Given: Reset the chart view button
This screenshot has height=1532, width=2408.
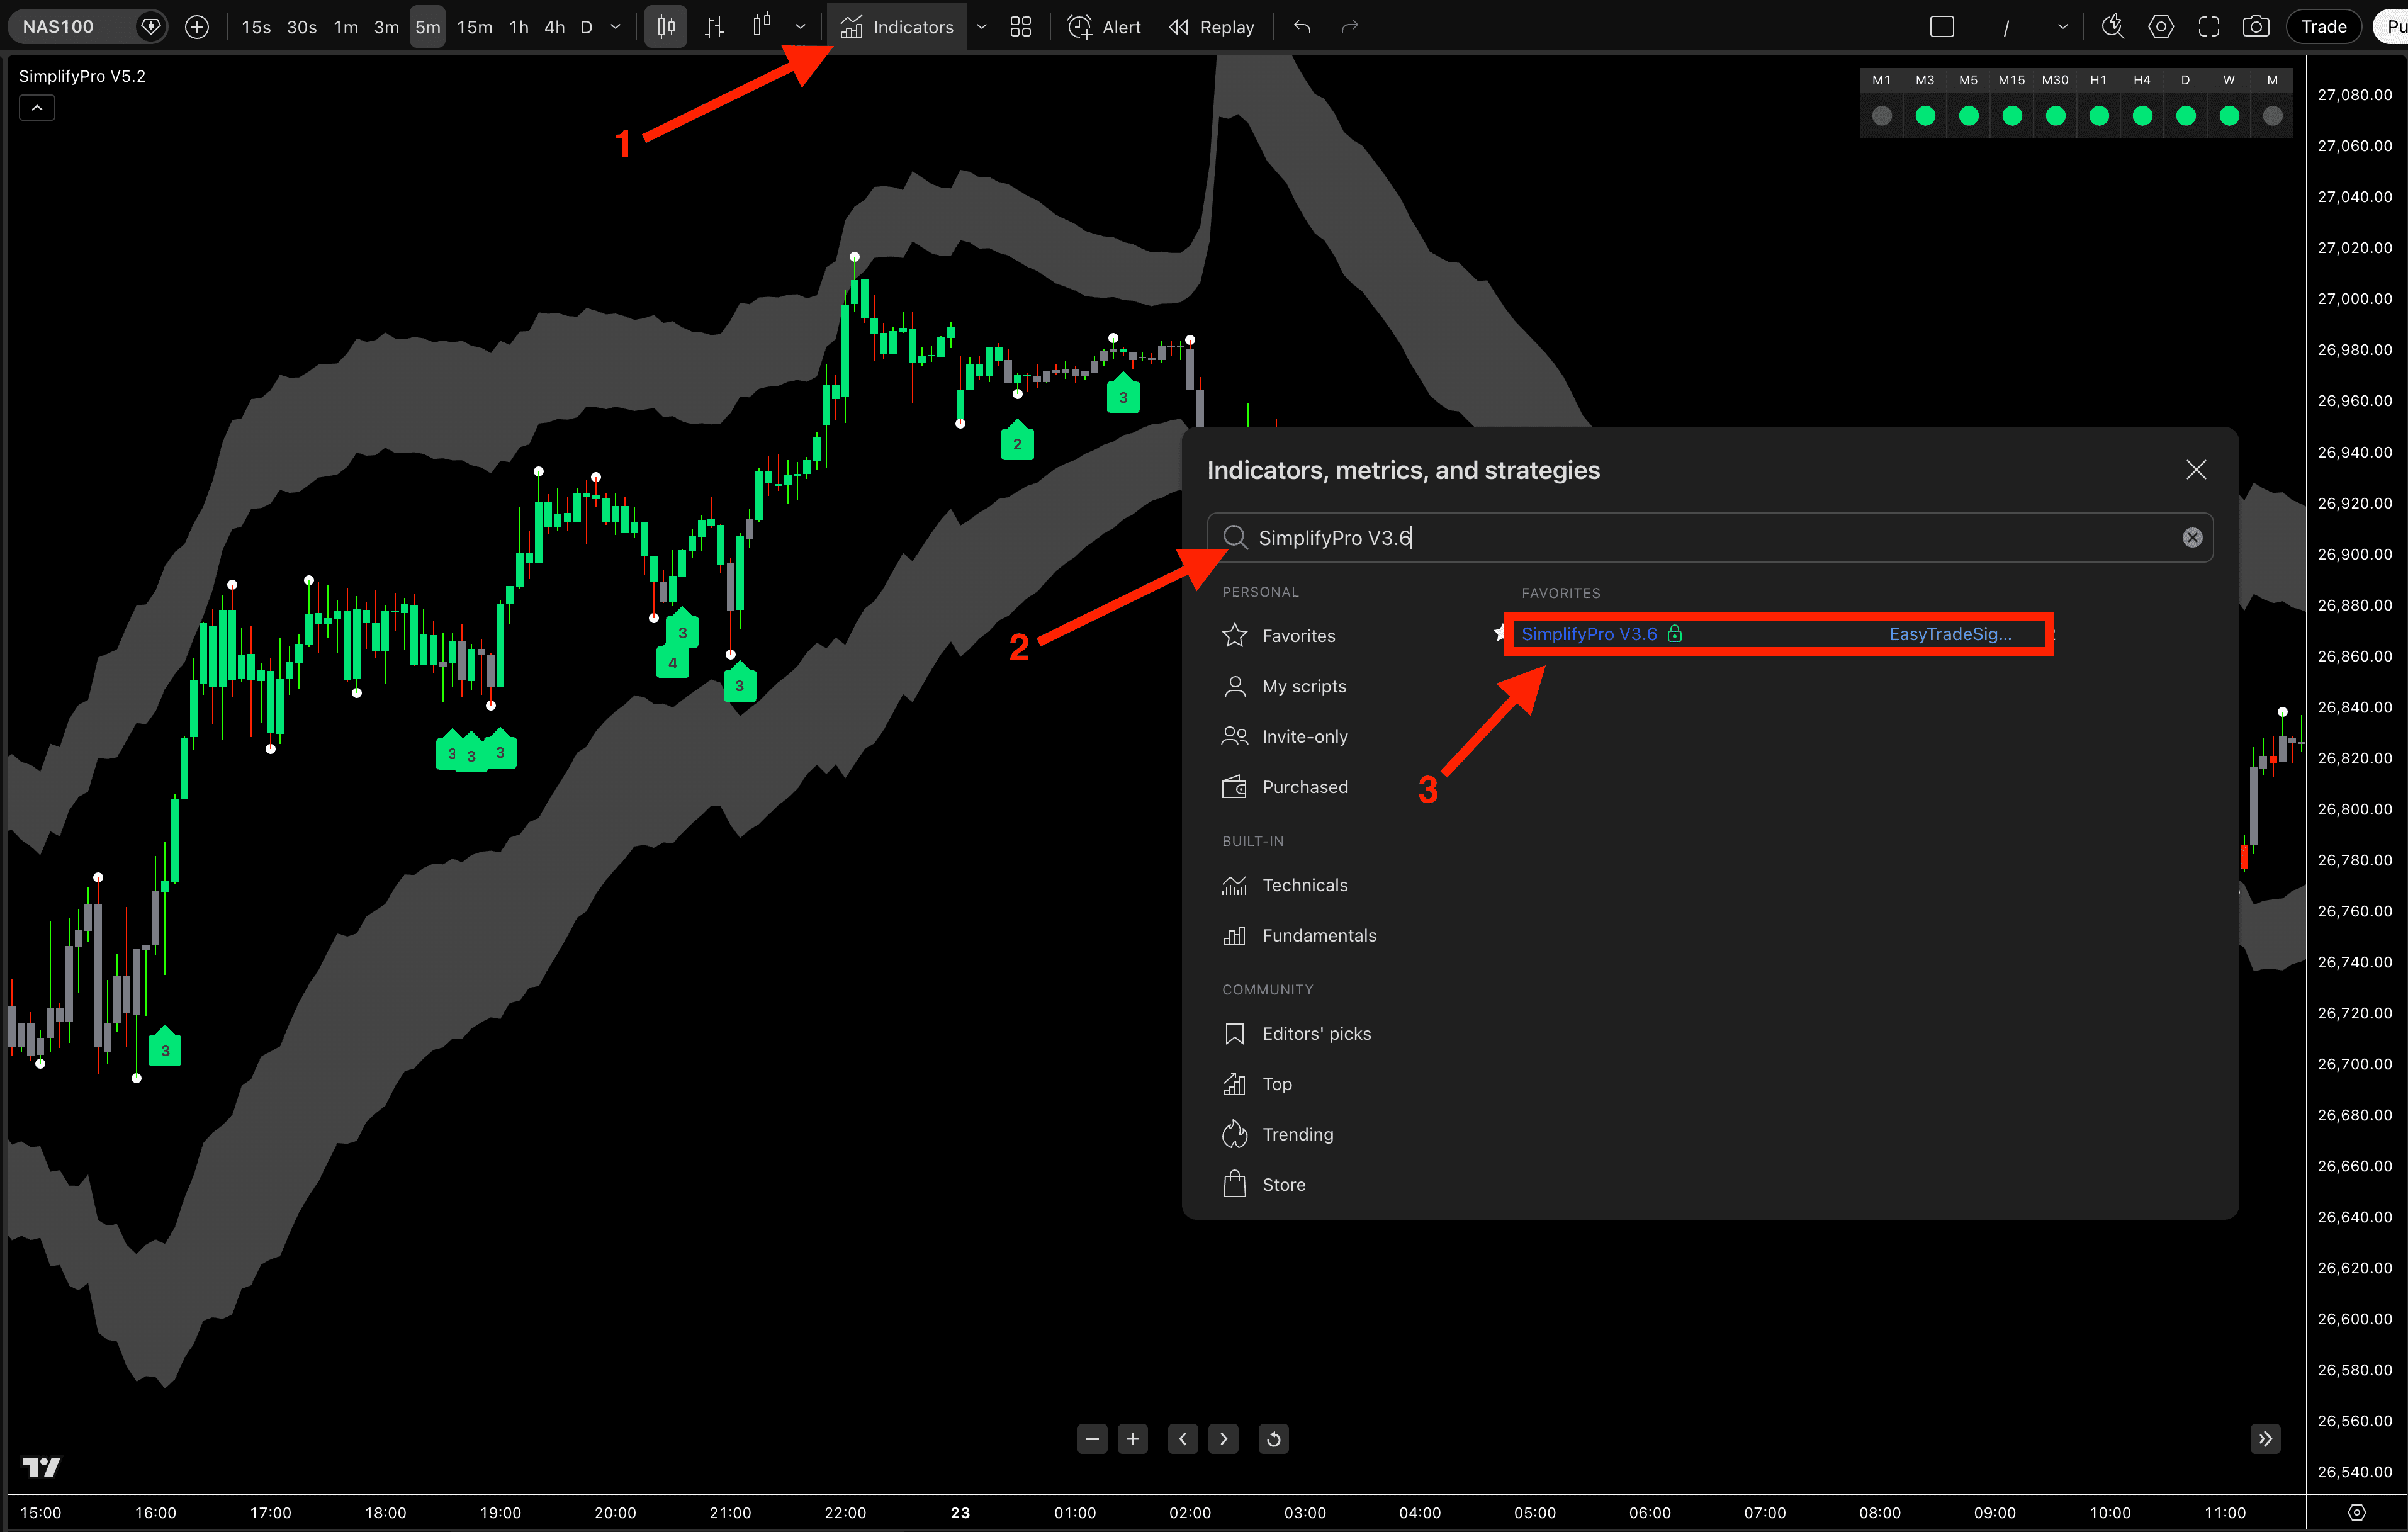Looking at the screenshot, I should click(x=1273, y=1439).
